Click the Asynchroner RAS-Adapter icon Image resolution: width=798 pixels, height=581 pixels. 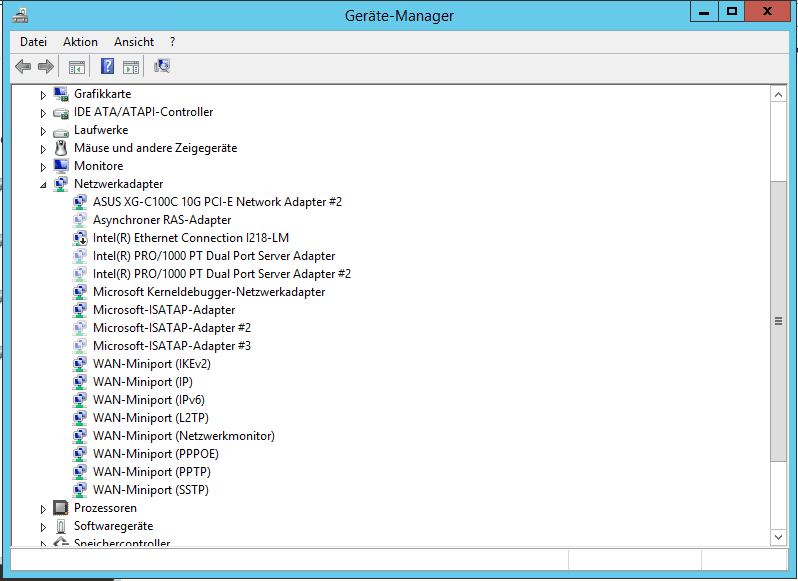pos(80,220)
